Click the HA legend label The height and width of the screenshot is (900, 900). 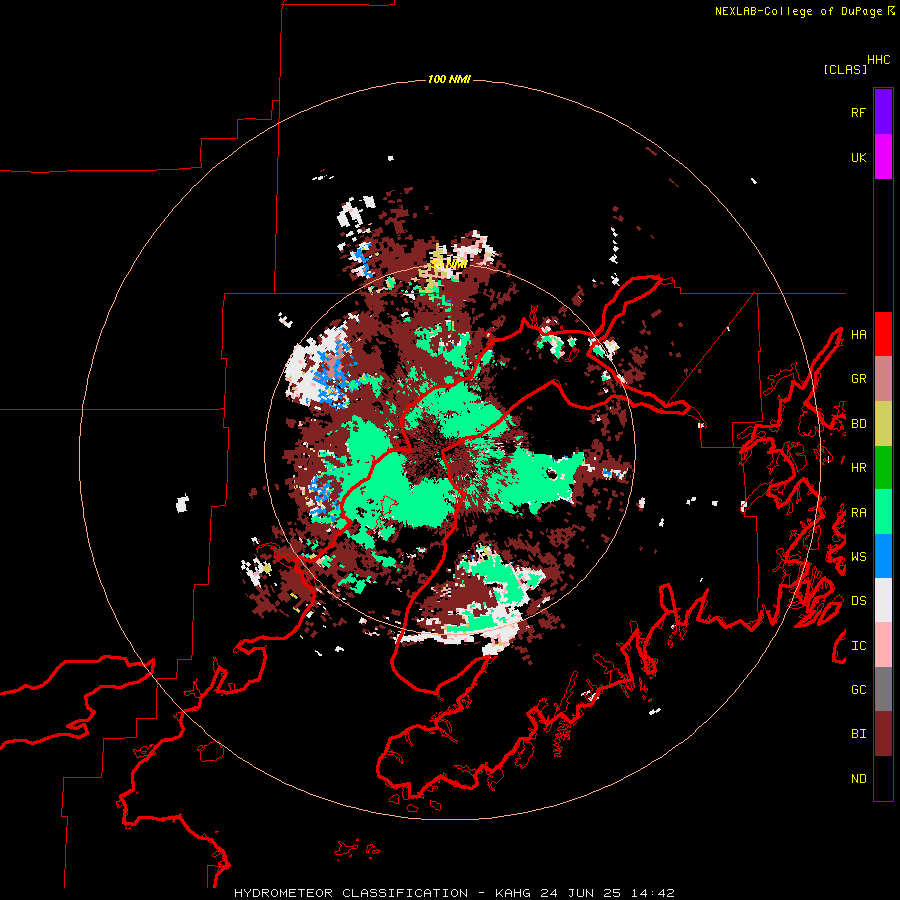pyautogui.click(x=858, y=334)
